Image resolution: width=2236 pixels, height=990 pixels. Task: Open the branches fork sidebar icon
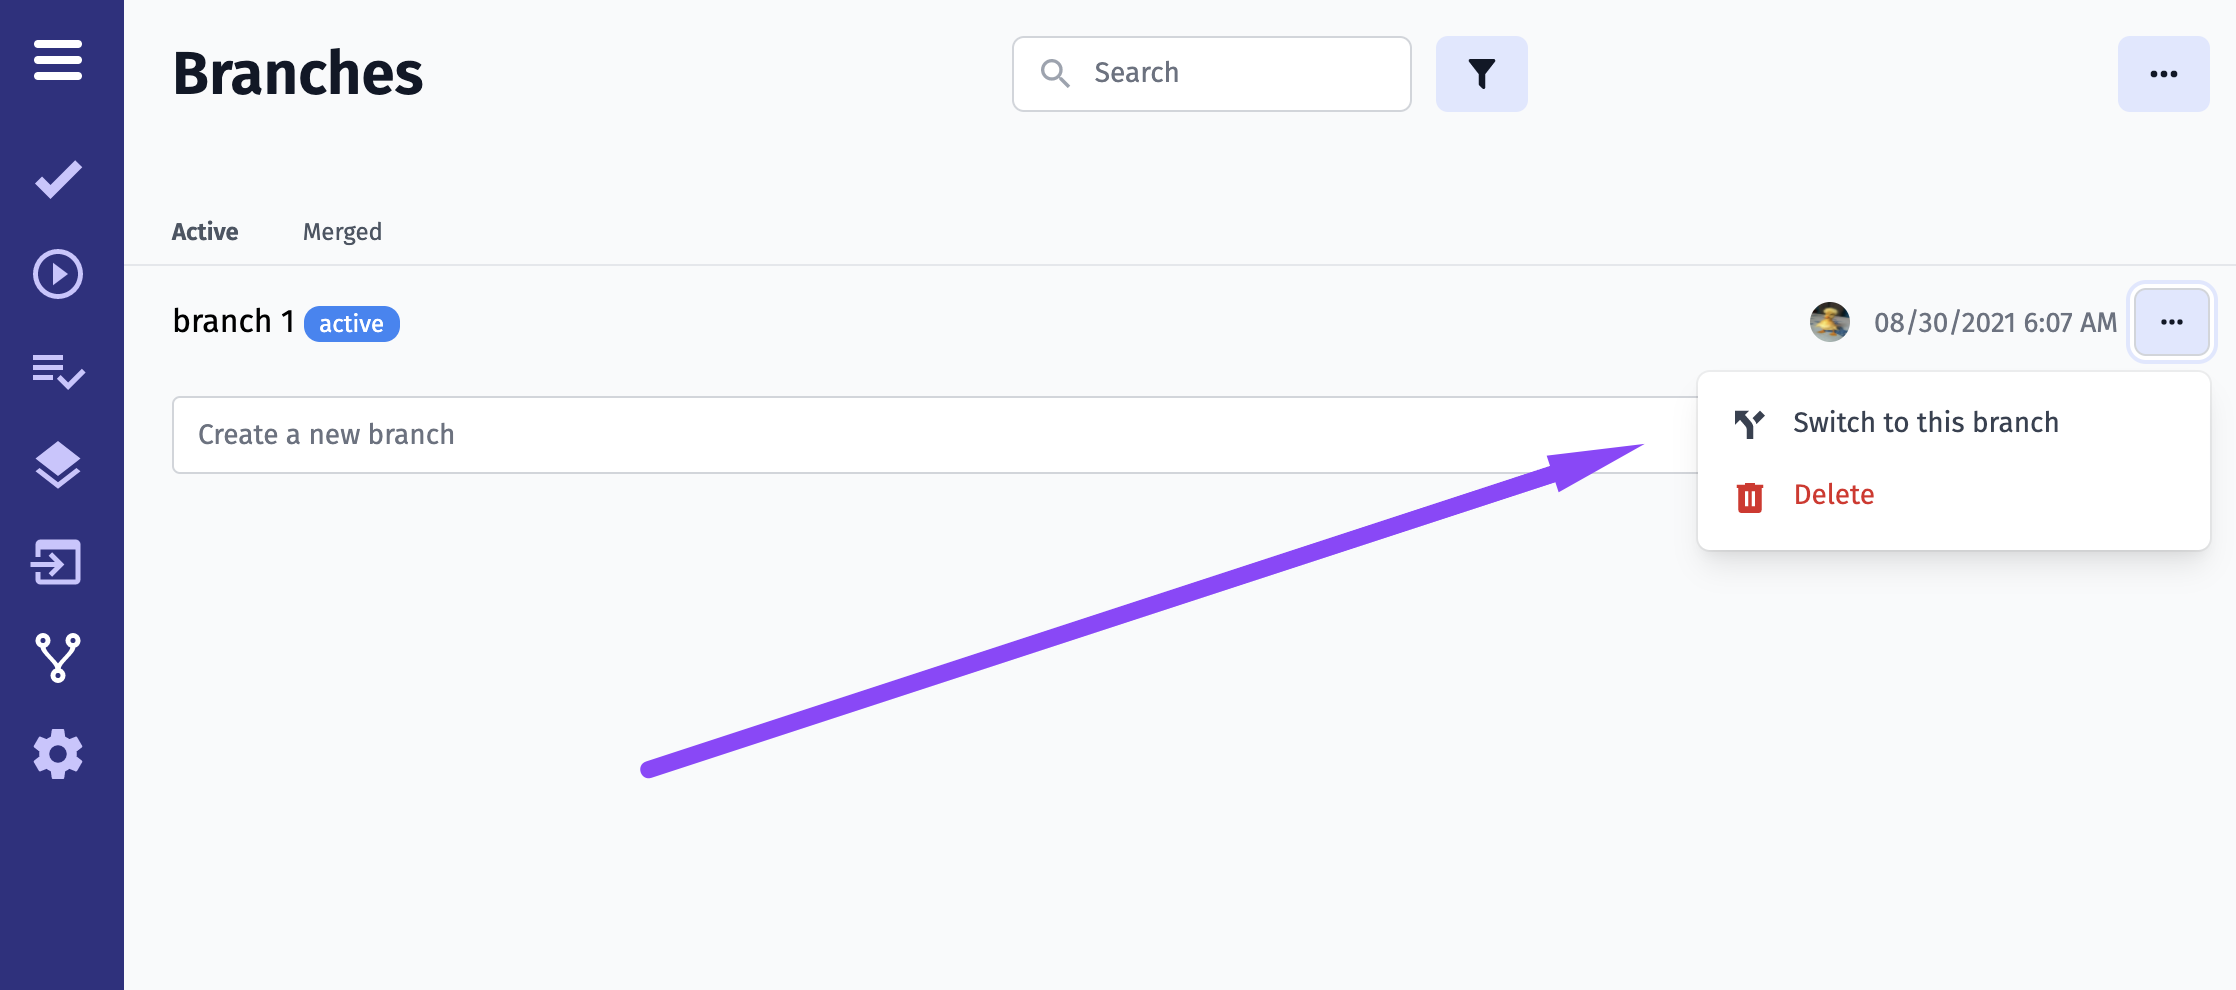(58, 658)
